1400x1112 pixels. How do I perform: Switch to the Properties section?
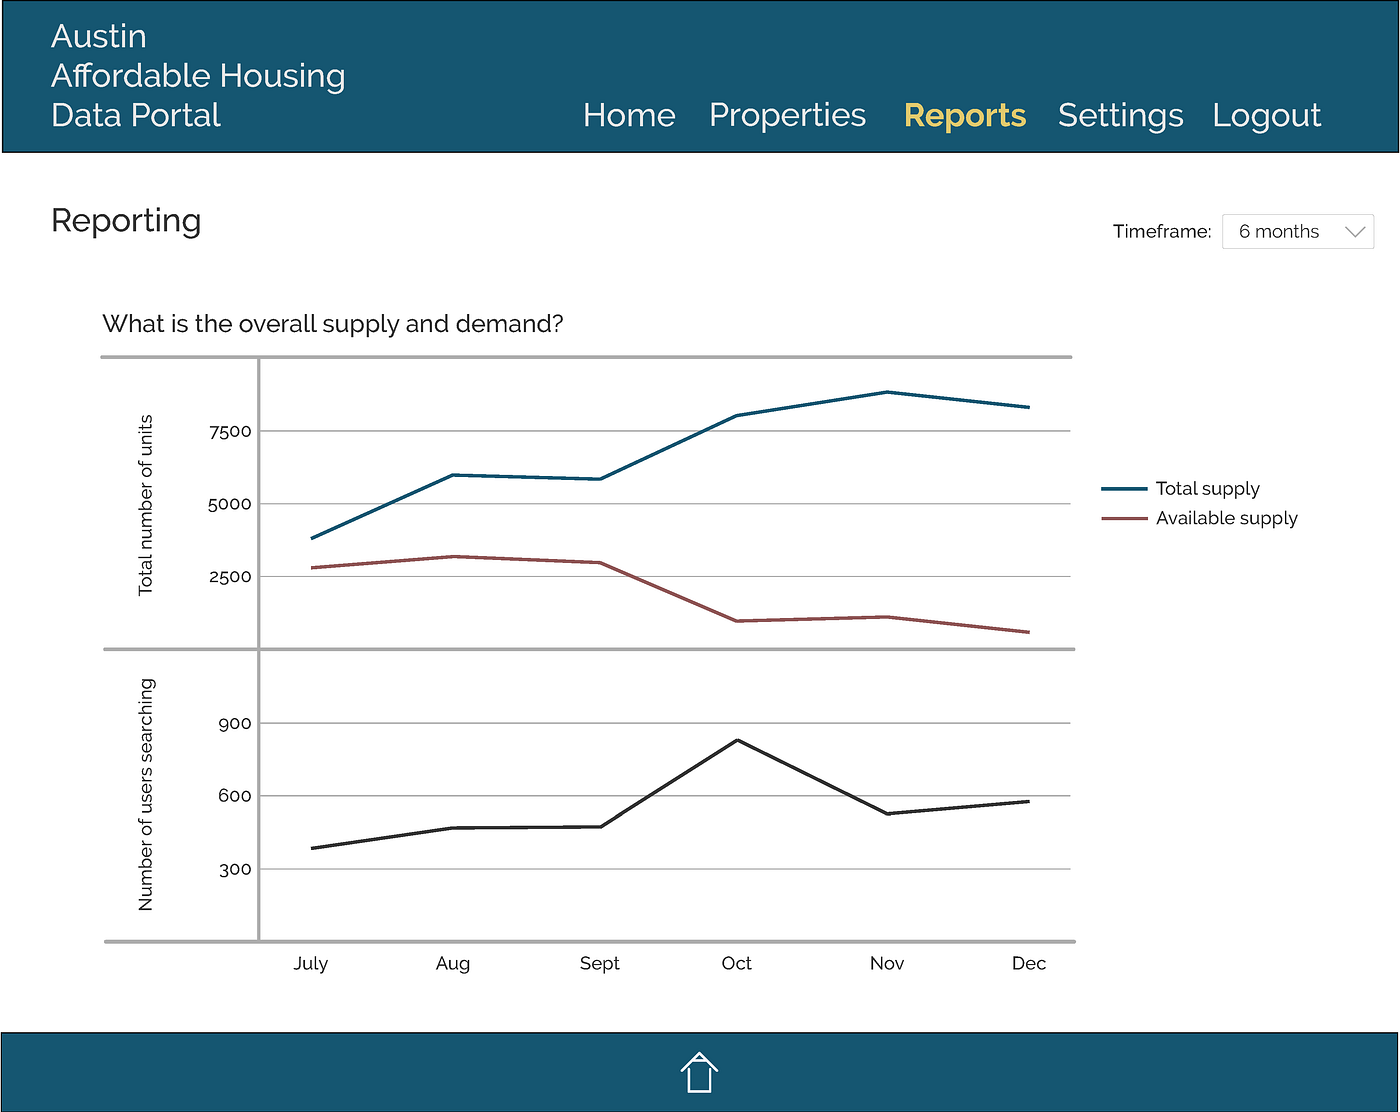click(787, 115)
